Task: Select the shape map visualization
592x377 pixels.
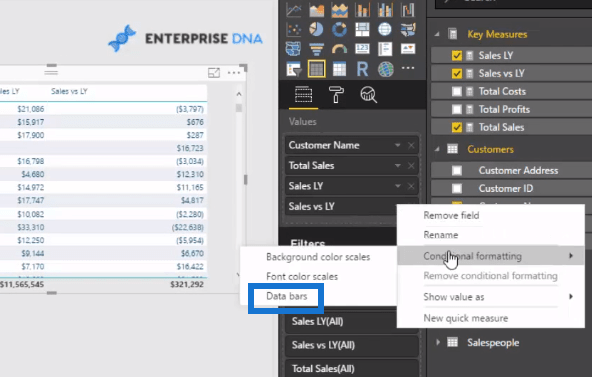Action: coord(294,49)
